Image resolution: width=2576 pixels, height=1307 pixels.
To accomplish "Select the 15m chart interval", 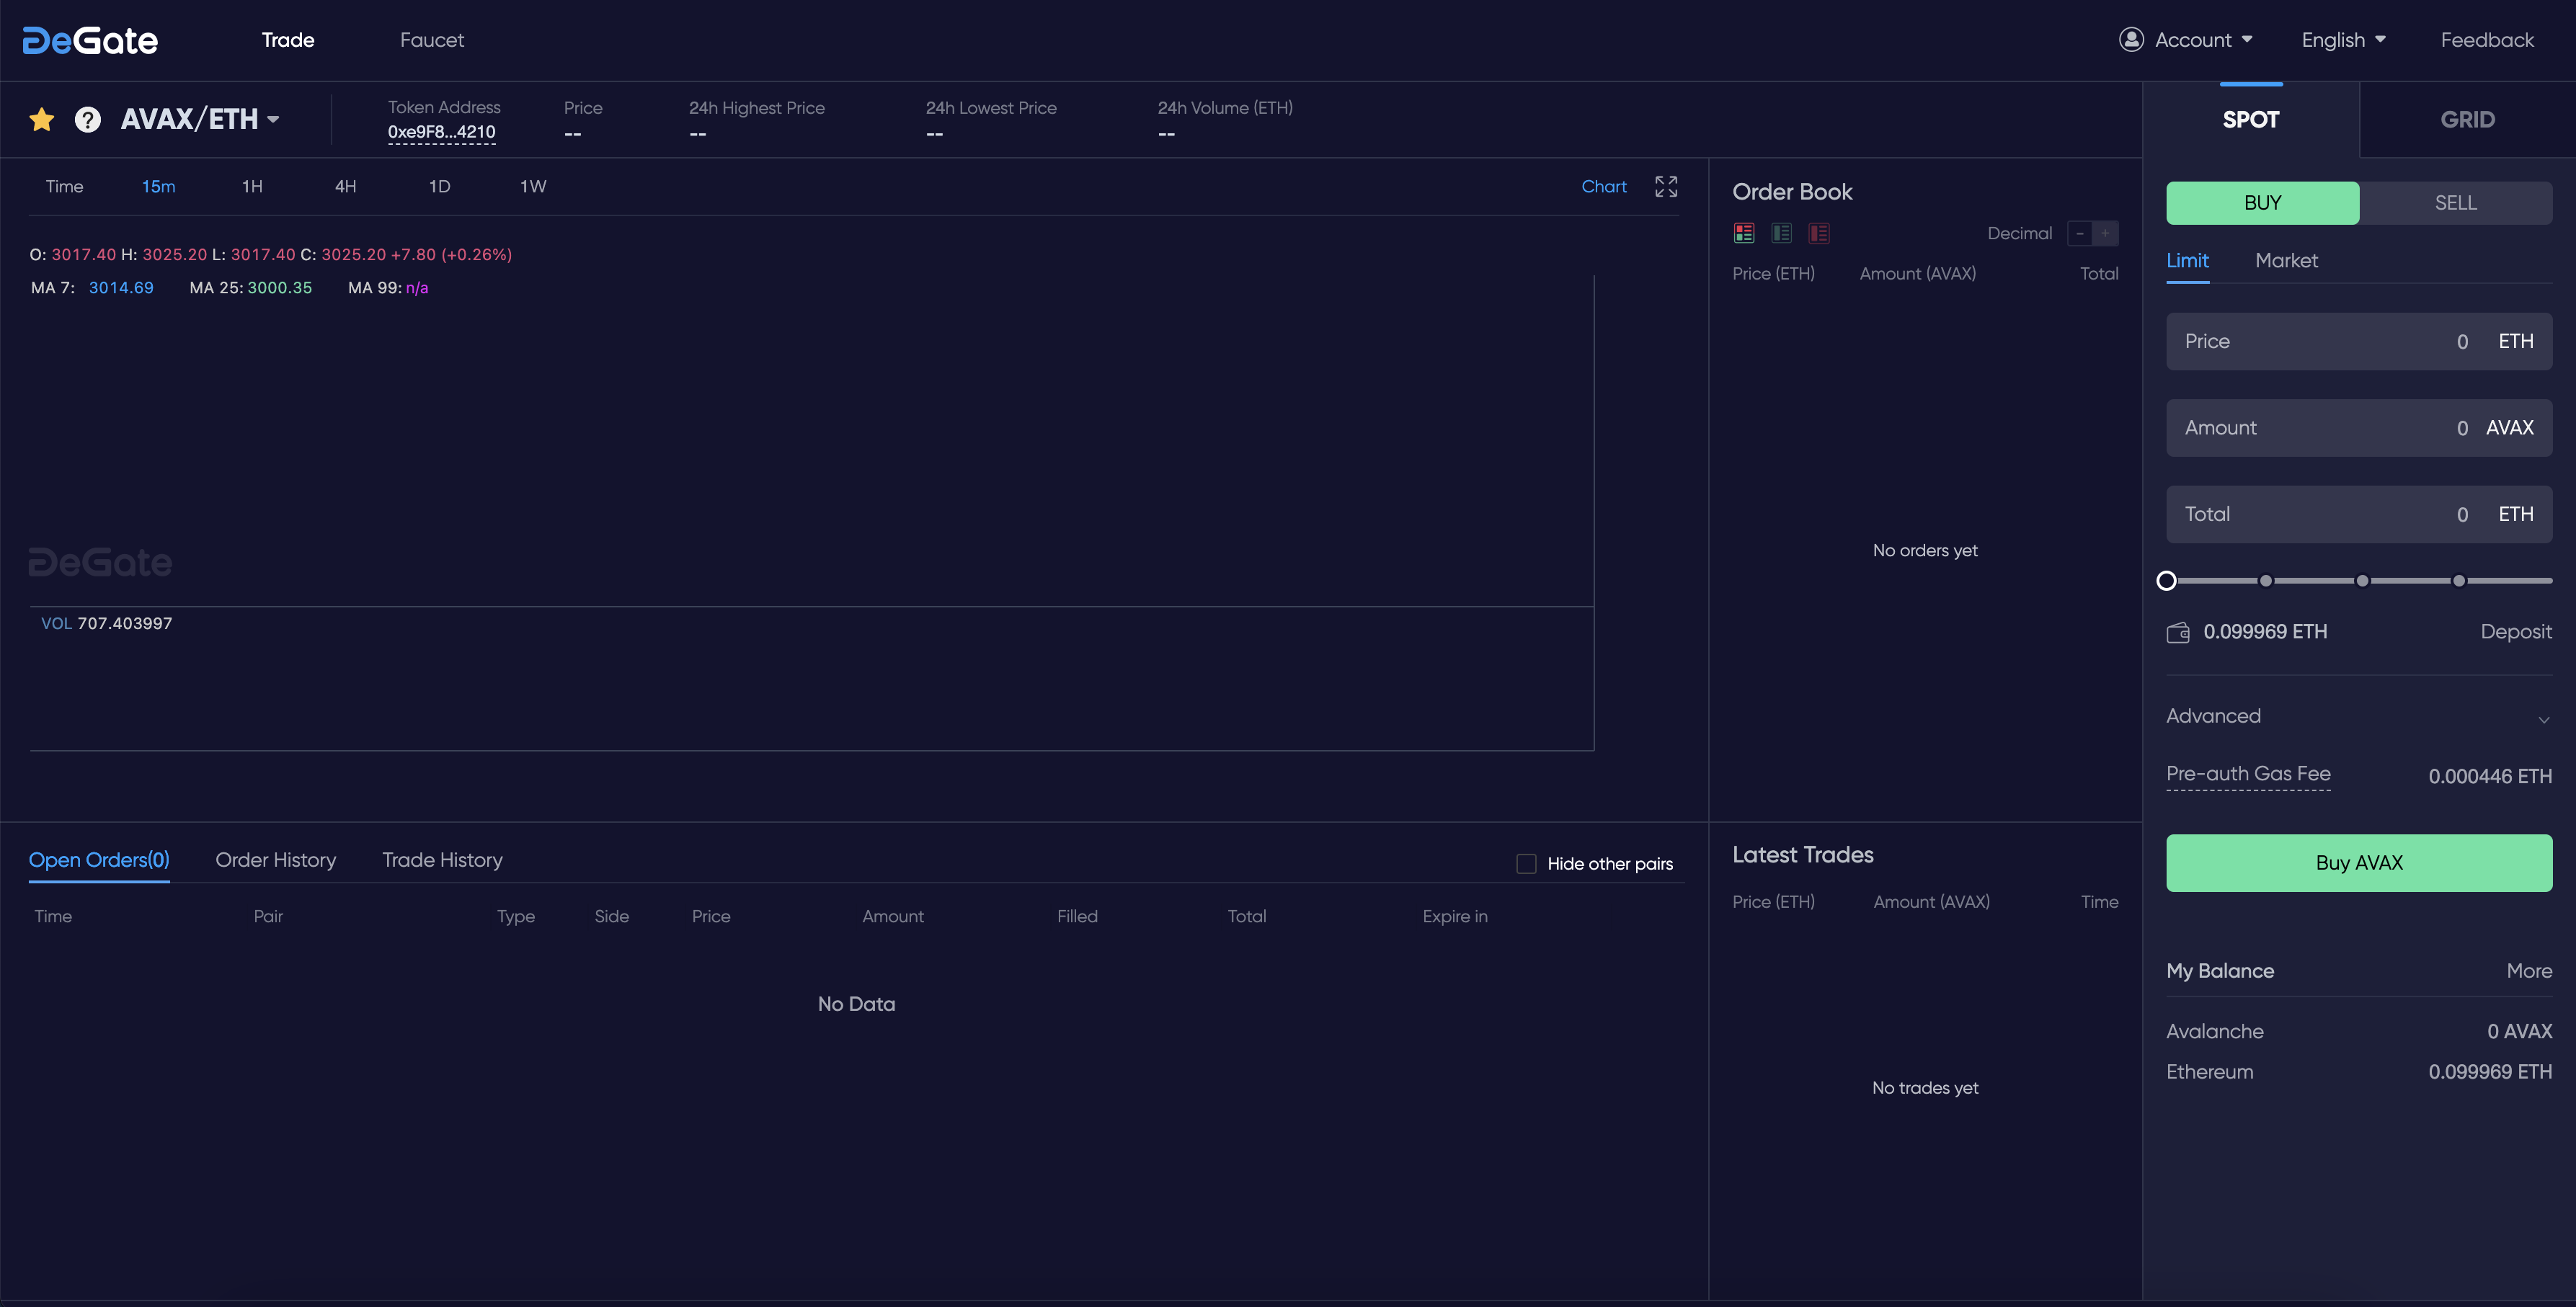I will [158, 187].
